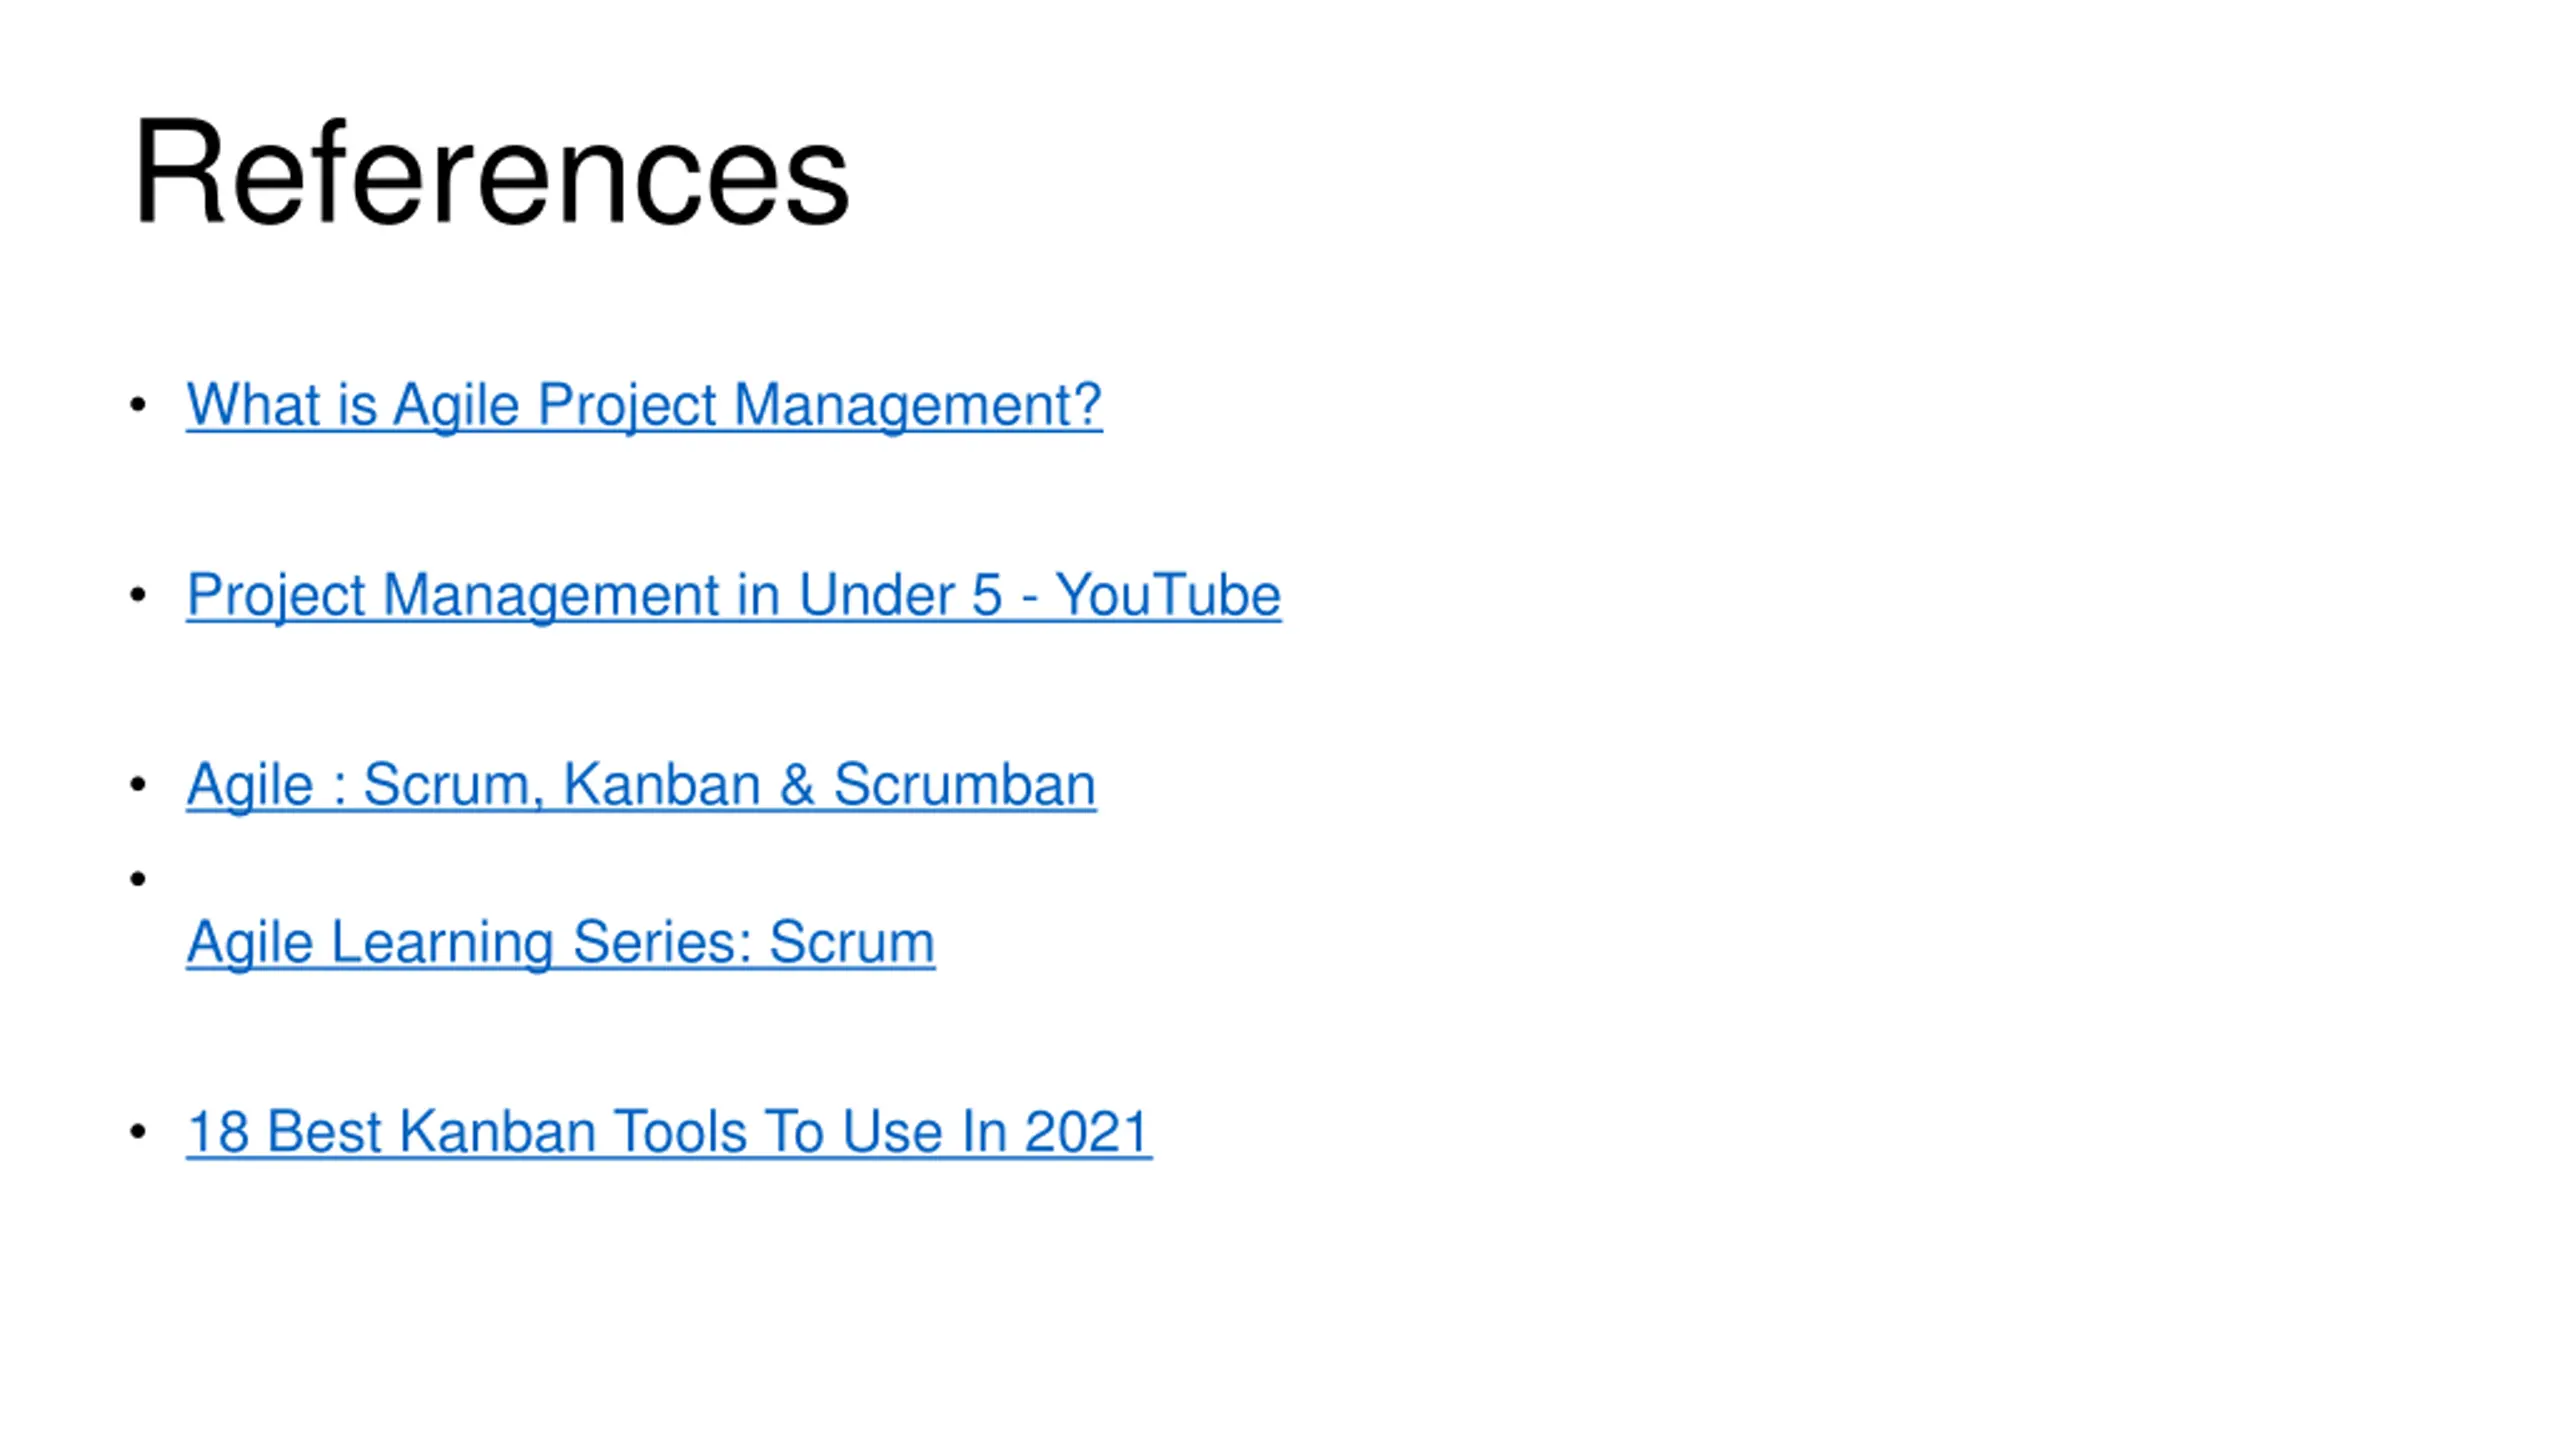Click the word Scrumban in the third reference

(x=965, y=784)
